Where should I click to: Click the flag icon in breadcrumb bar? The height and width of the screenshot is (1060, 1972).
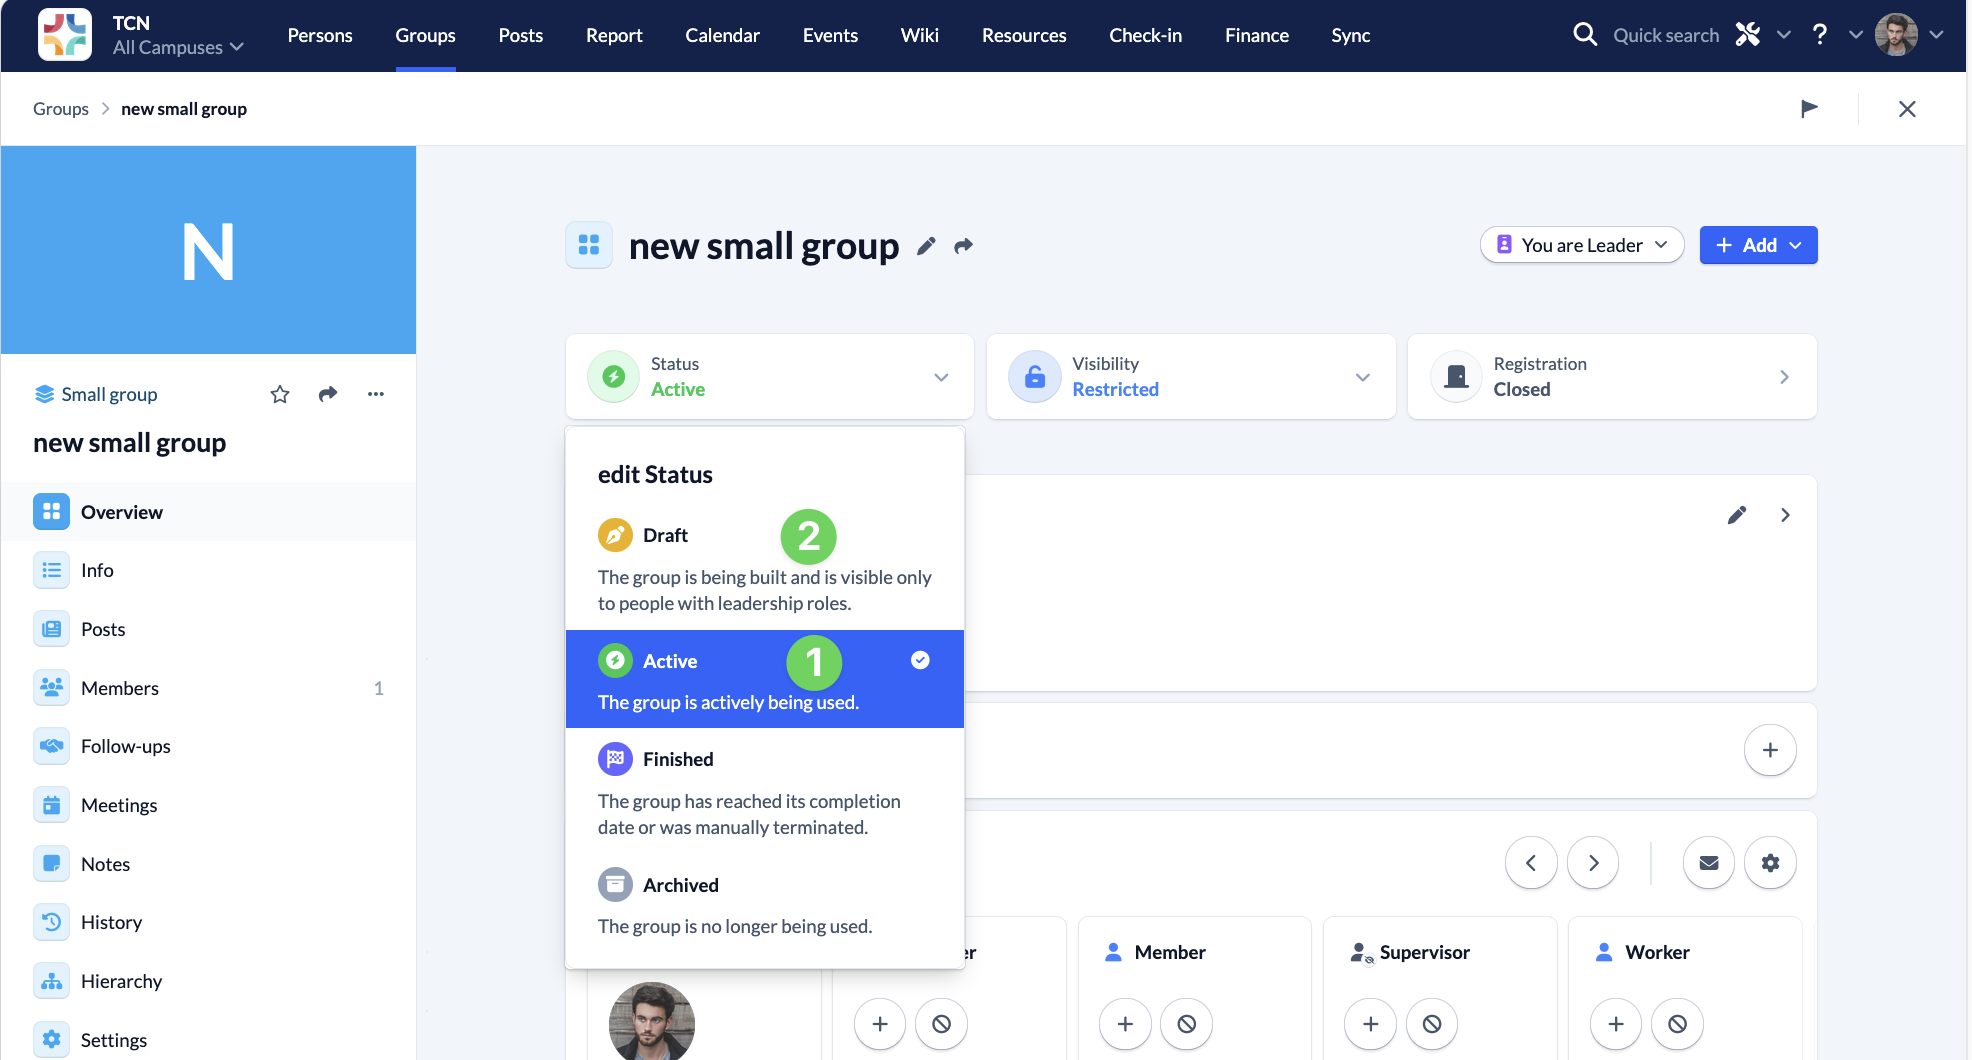[x=1809, y=109]
